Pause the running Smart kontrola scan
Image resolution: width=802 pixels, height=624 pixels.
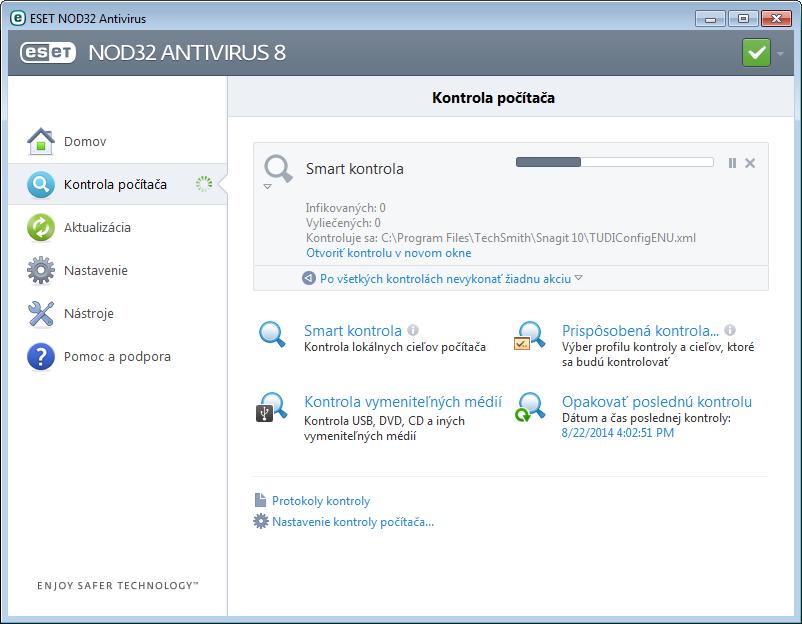point(732,163)
